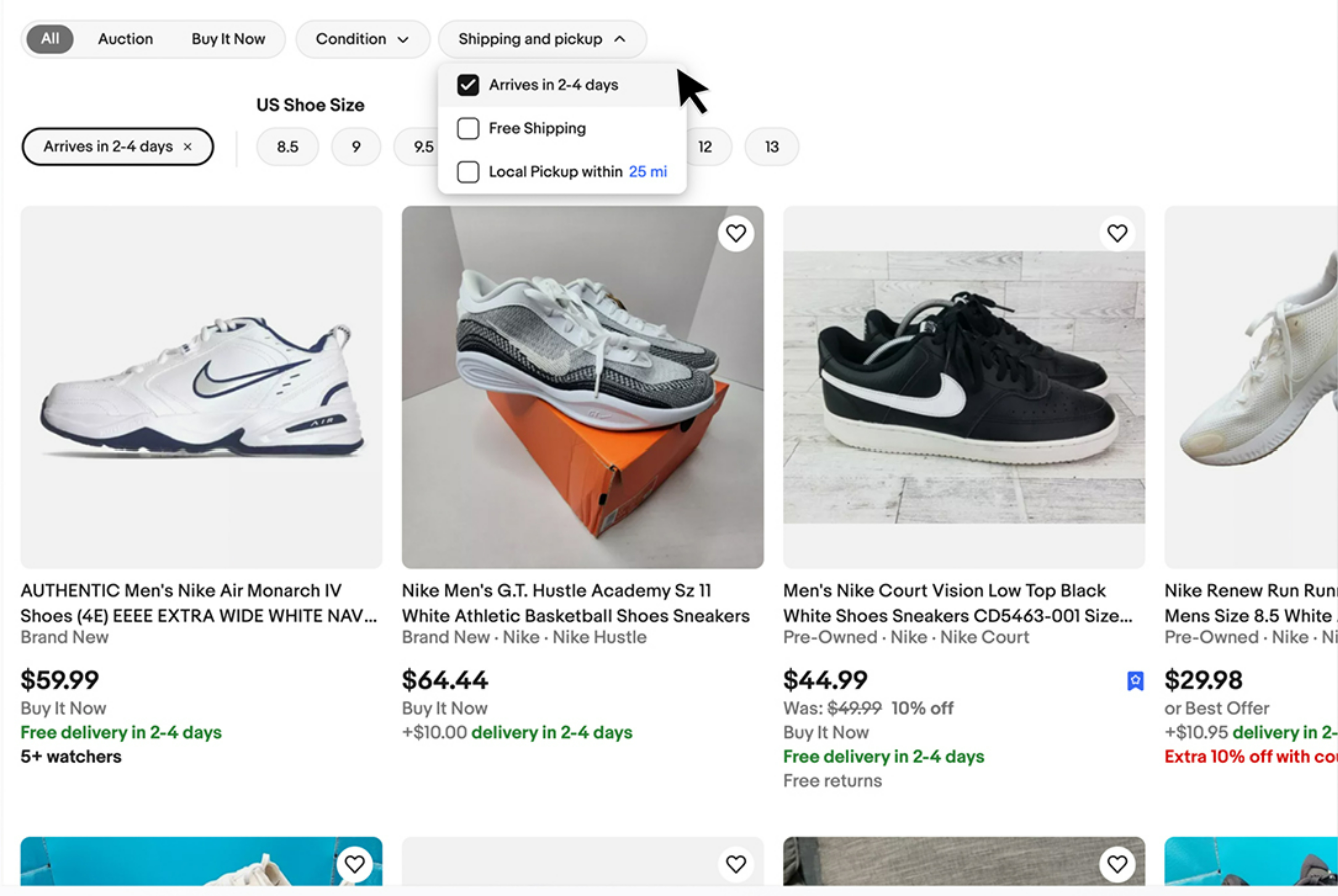Save the G.T. Hustle Academy shoe to watchlist
Screen dimensions: 1338x896
pyautogui.click(x=736, y=233)
